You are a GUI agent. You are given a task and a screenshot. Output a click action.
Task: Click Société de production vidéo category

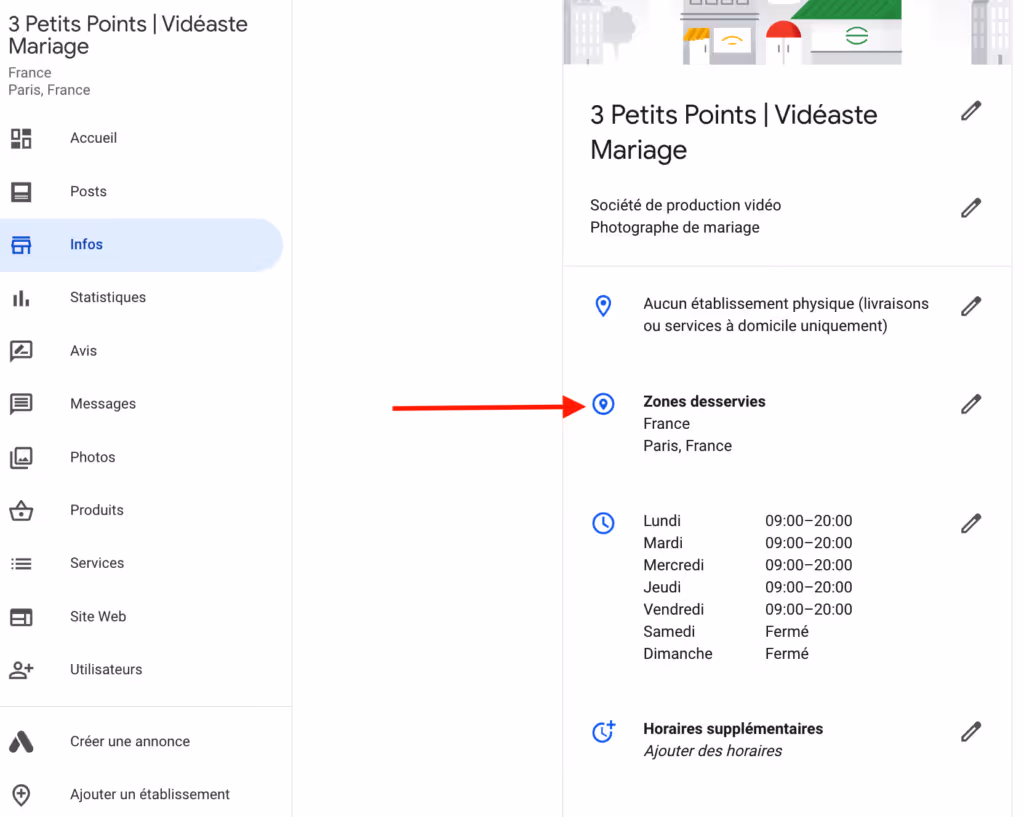click(685, 206)
